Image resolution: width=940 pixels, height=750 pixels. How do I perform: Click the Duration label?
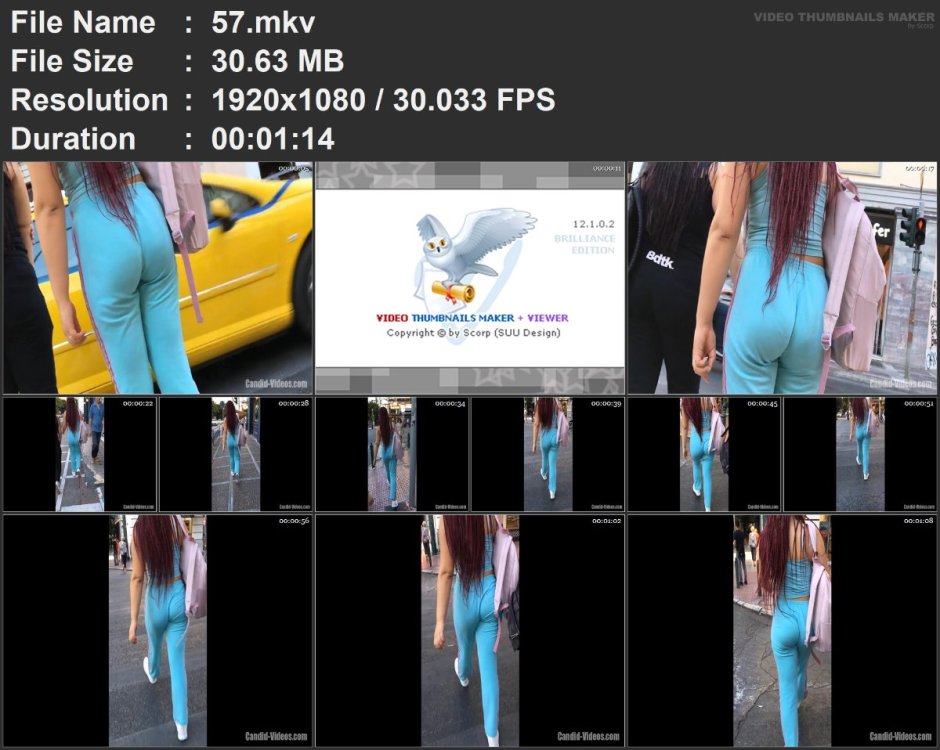[73, 138]
